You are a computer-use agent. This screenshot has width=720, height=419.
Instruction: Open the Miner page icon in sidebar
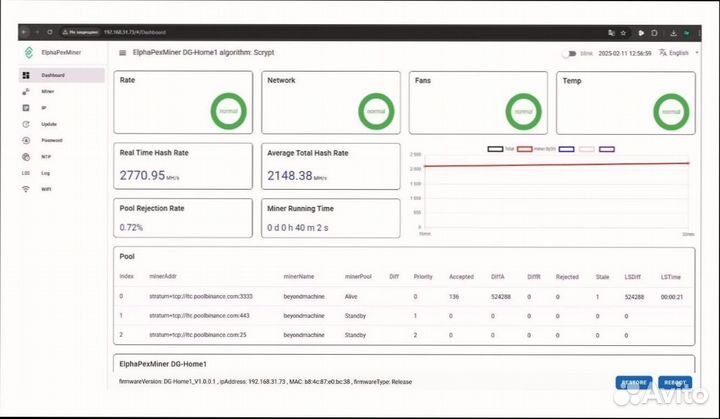[x=25, y=91]
